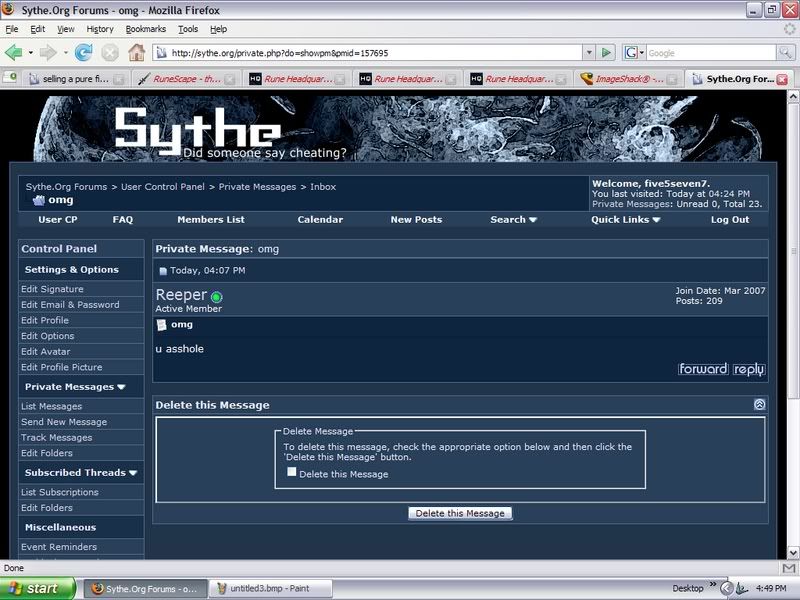Click the page icon in the address bar
Screen dimensions: 800x600
161,53
